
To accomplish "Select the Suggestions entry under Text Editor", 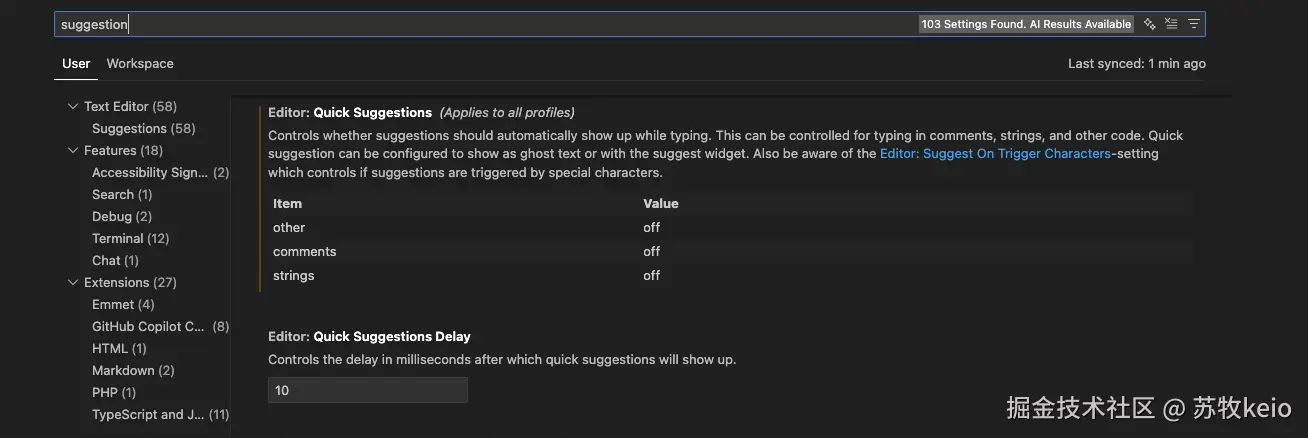I will [x=129, y=128].
